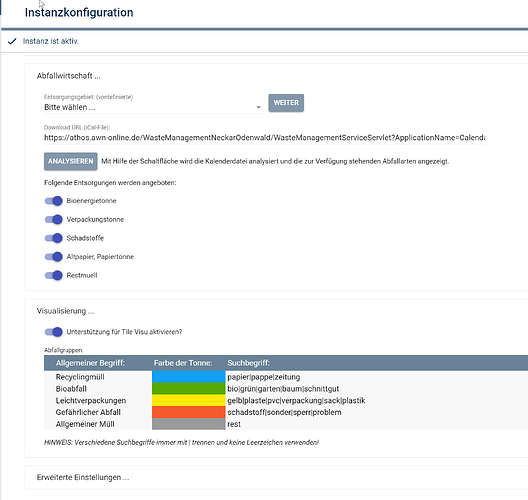This screenshot has width=528, height=500.
Task: Toggle Tile Visu support switch
Action: tap(54, 332)
